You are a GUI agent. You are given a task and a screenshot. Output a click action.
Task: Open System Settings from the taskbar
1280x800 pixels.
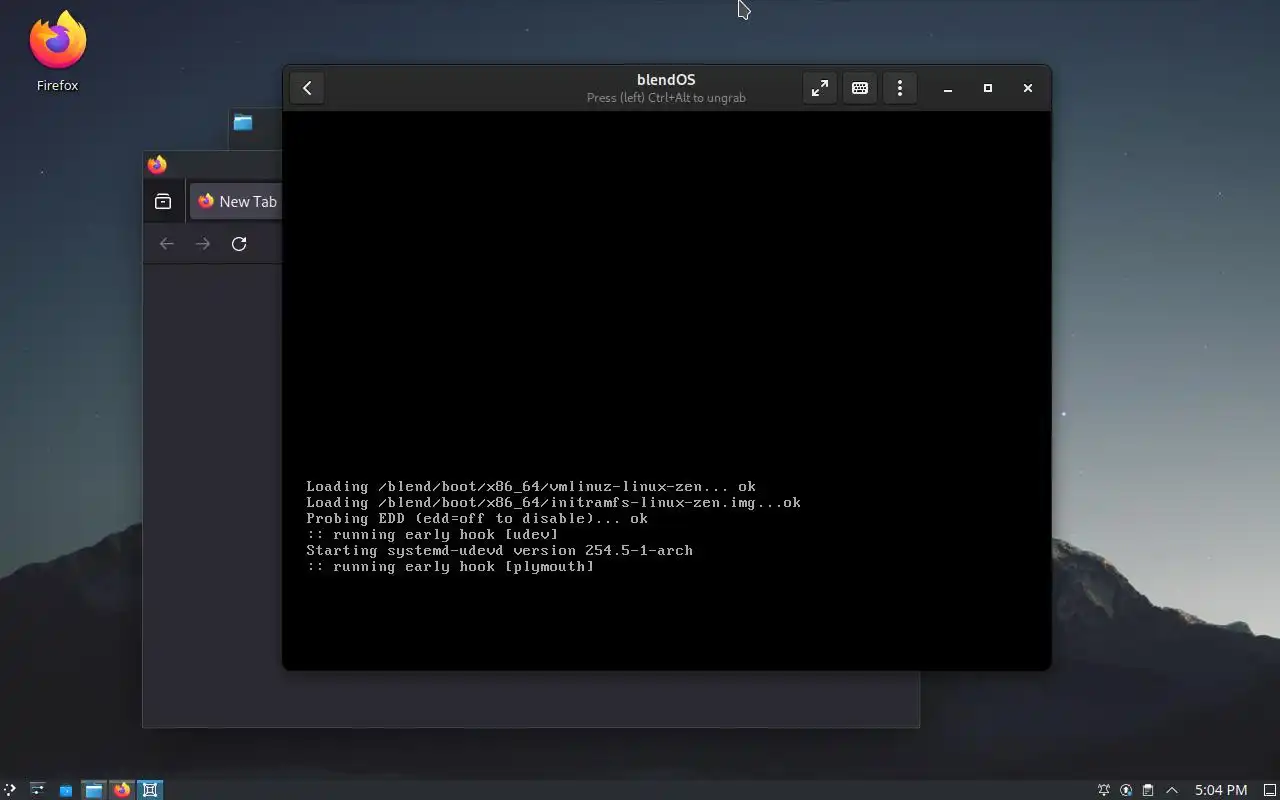point(37,790)
